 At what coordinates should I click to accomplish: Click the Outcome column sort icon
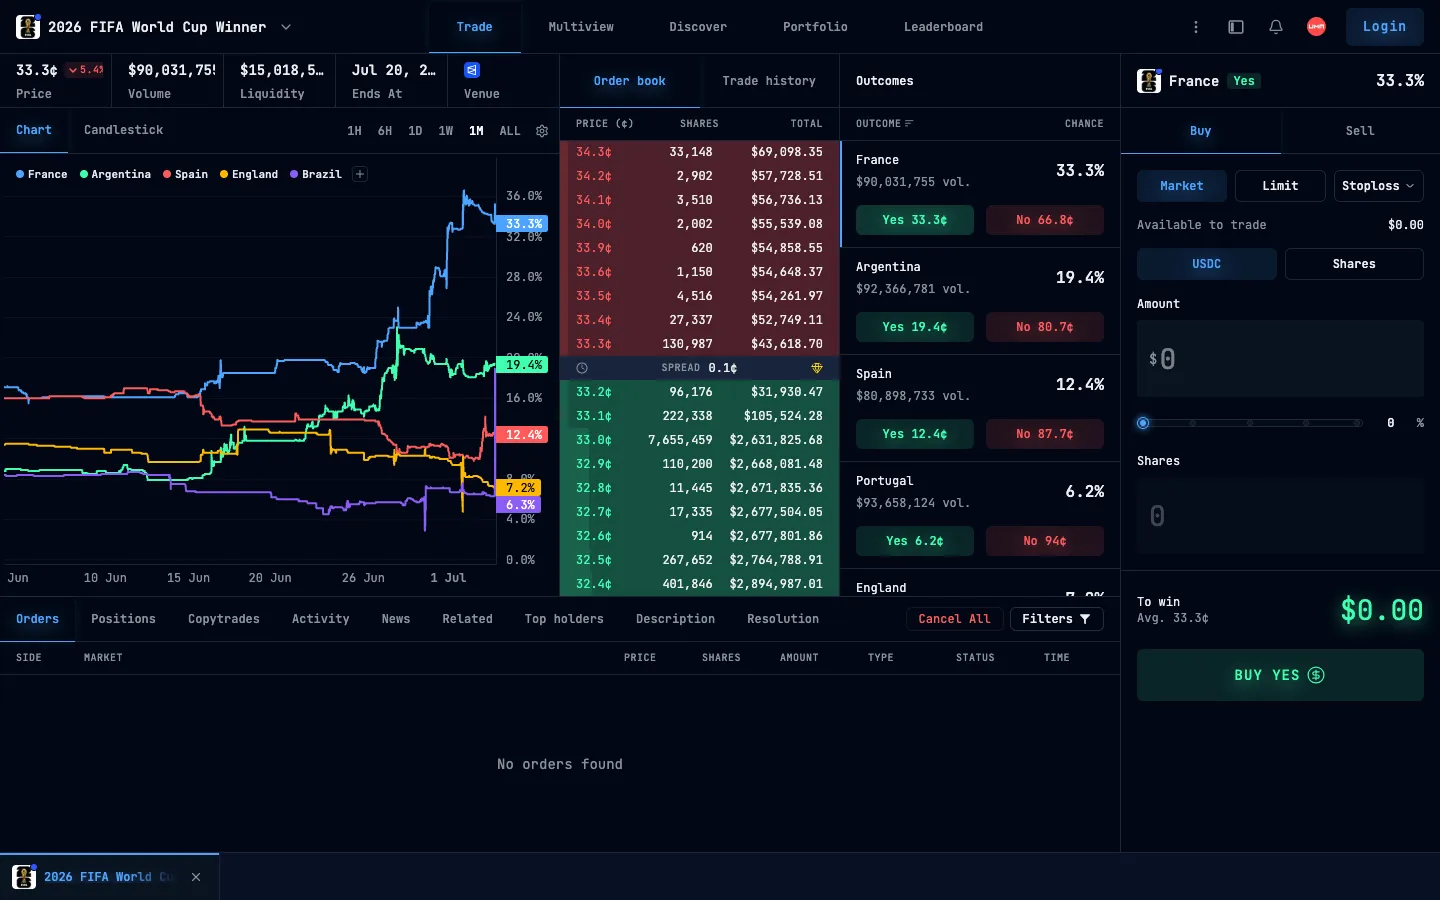[x=909, y=124]
